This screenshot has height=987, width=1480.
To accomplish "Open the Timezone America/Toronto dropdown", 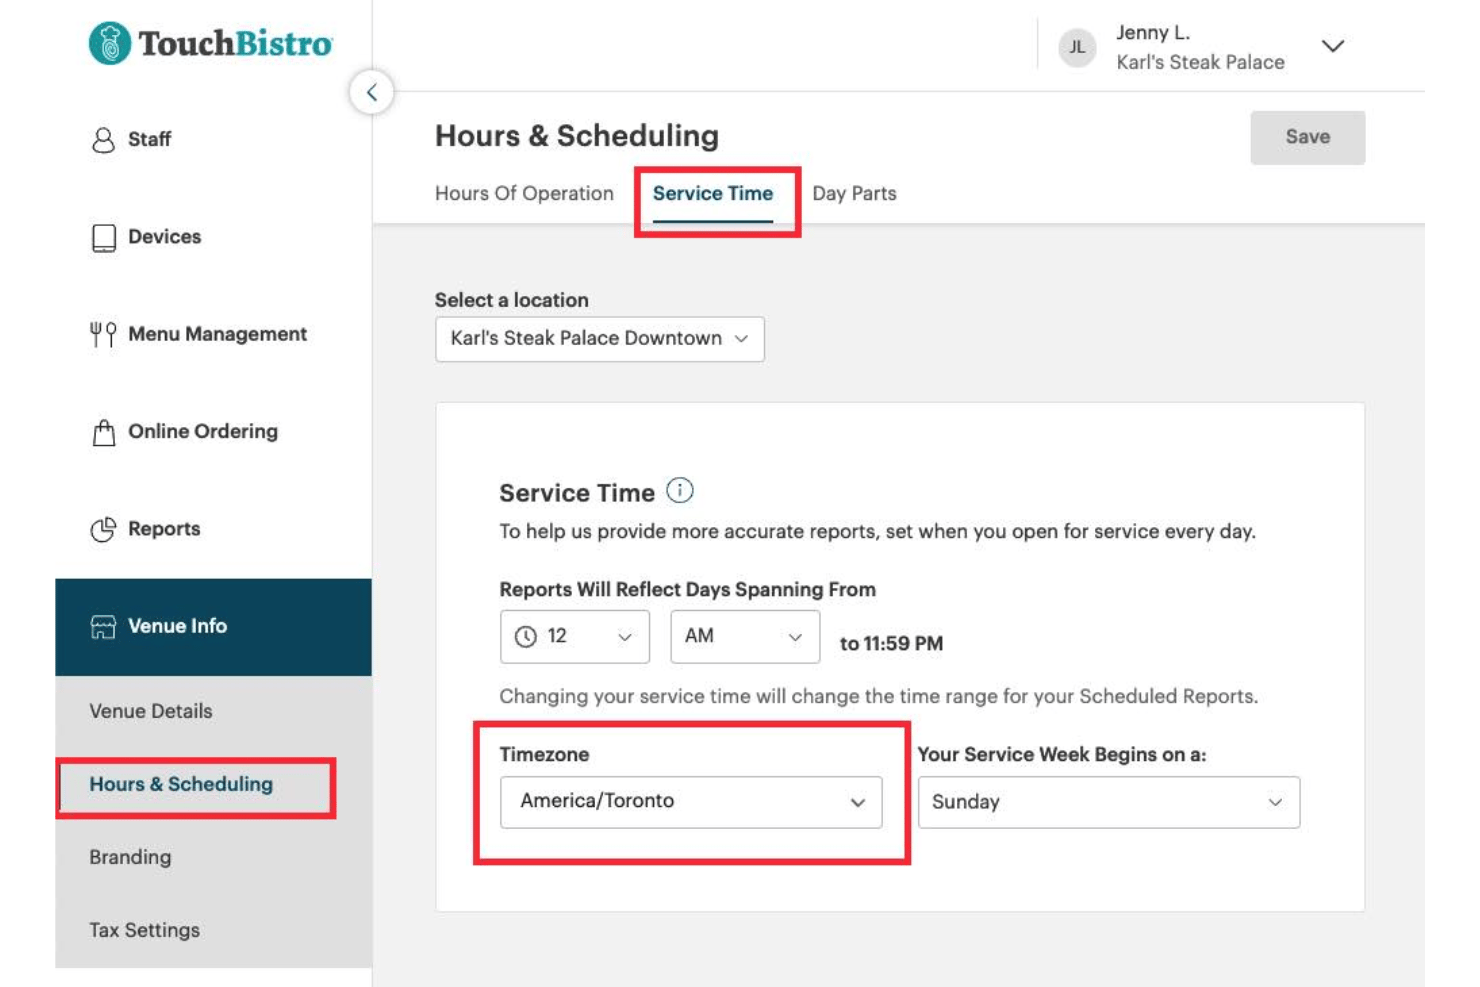I will [x=691, y=802].
